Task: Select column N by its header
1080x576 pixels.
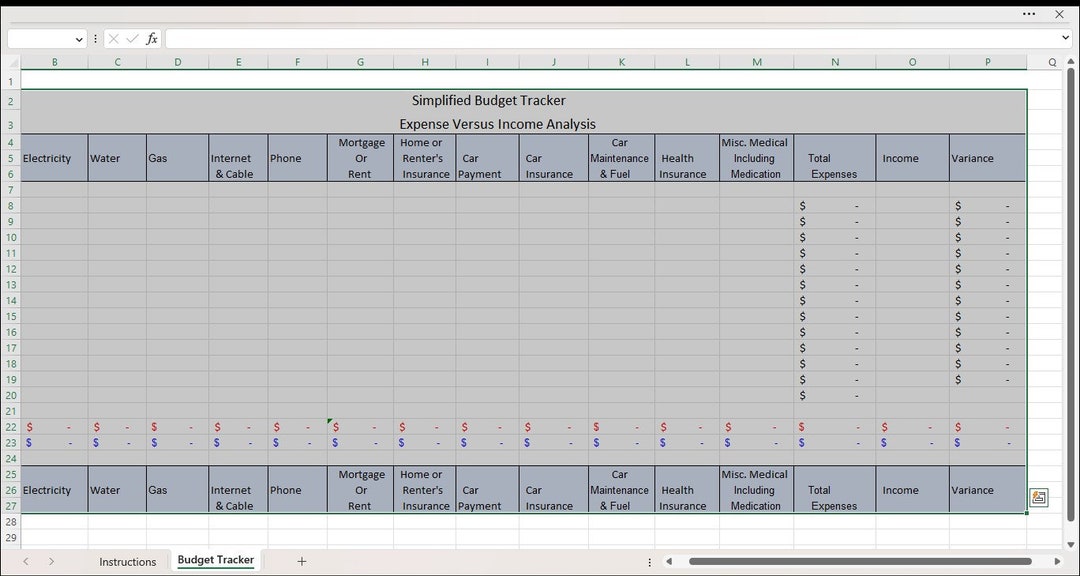Action: 835,61
